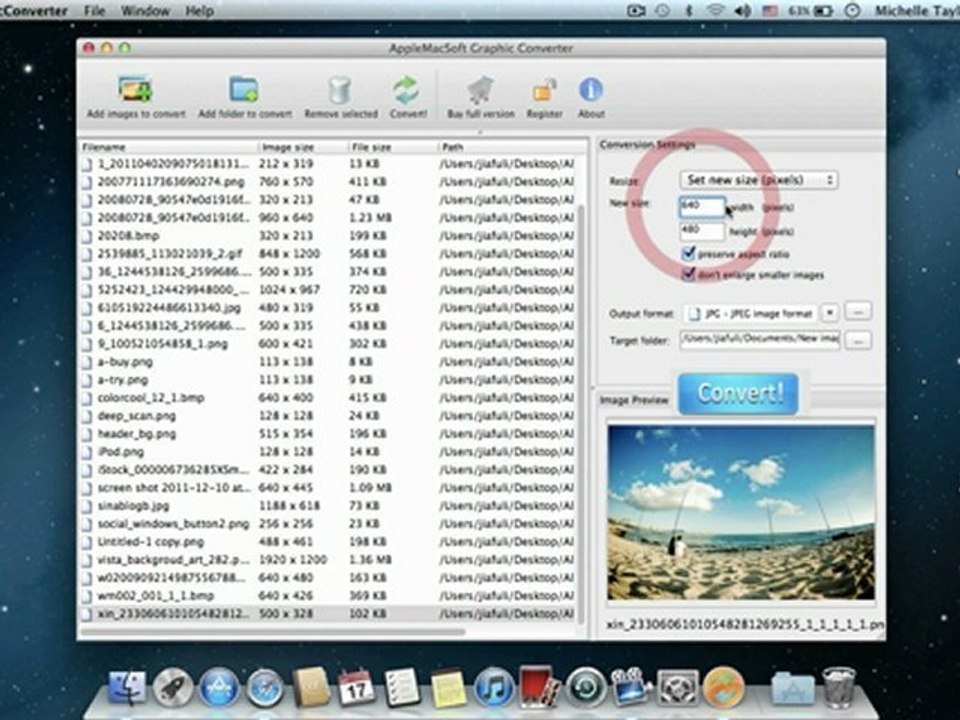Viewport: 960px width, 720px height.
Task: Select file 9_100521054858_1.png
Action: [328, 344]
